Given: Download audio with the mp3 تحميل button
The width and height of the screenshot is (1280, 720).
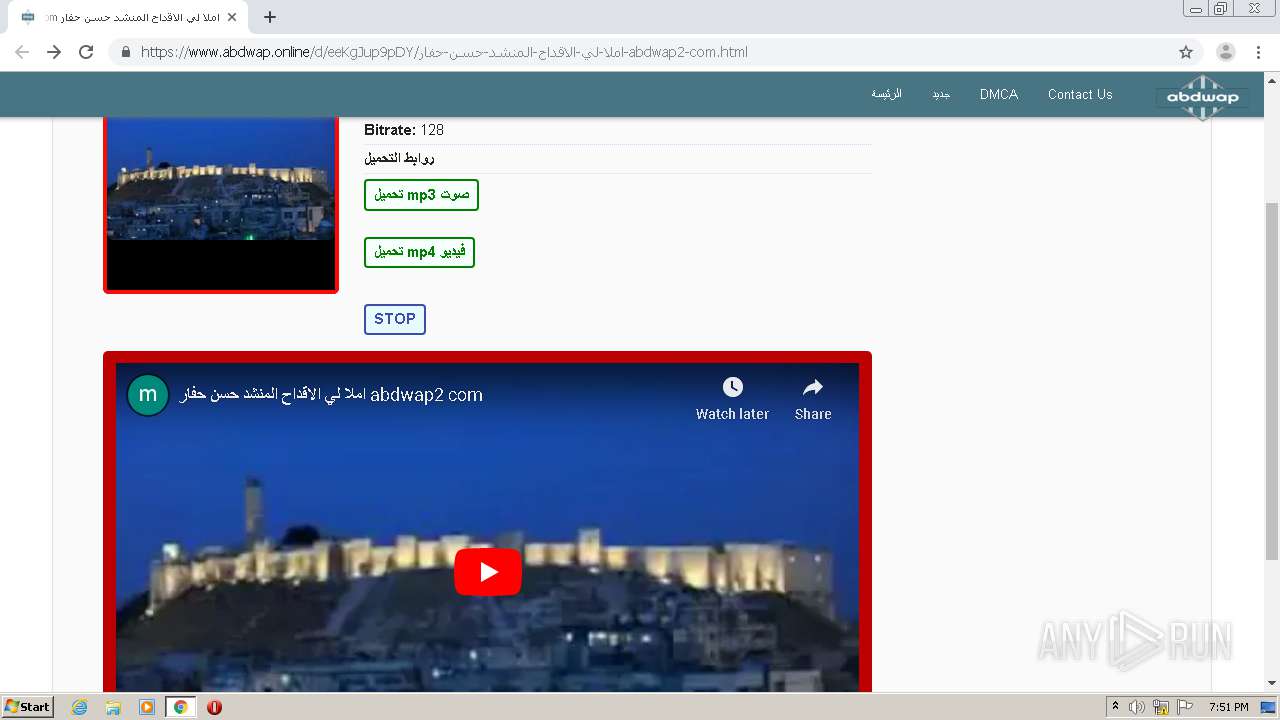Looking at the screenshot, I should point(421,195).
